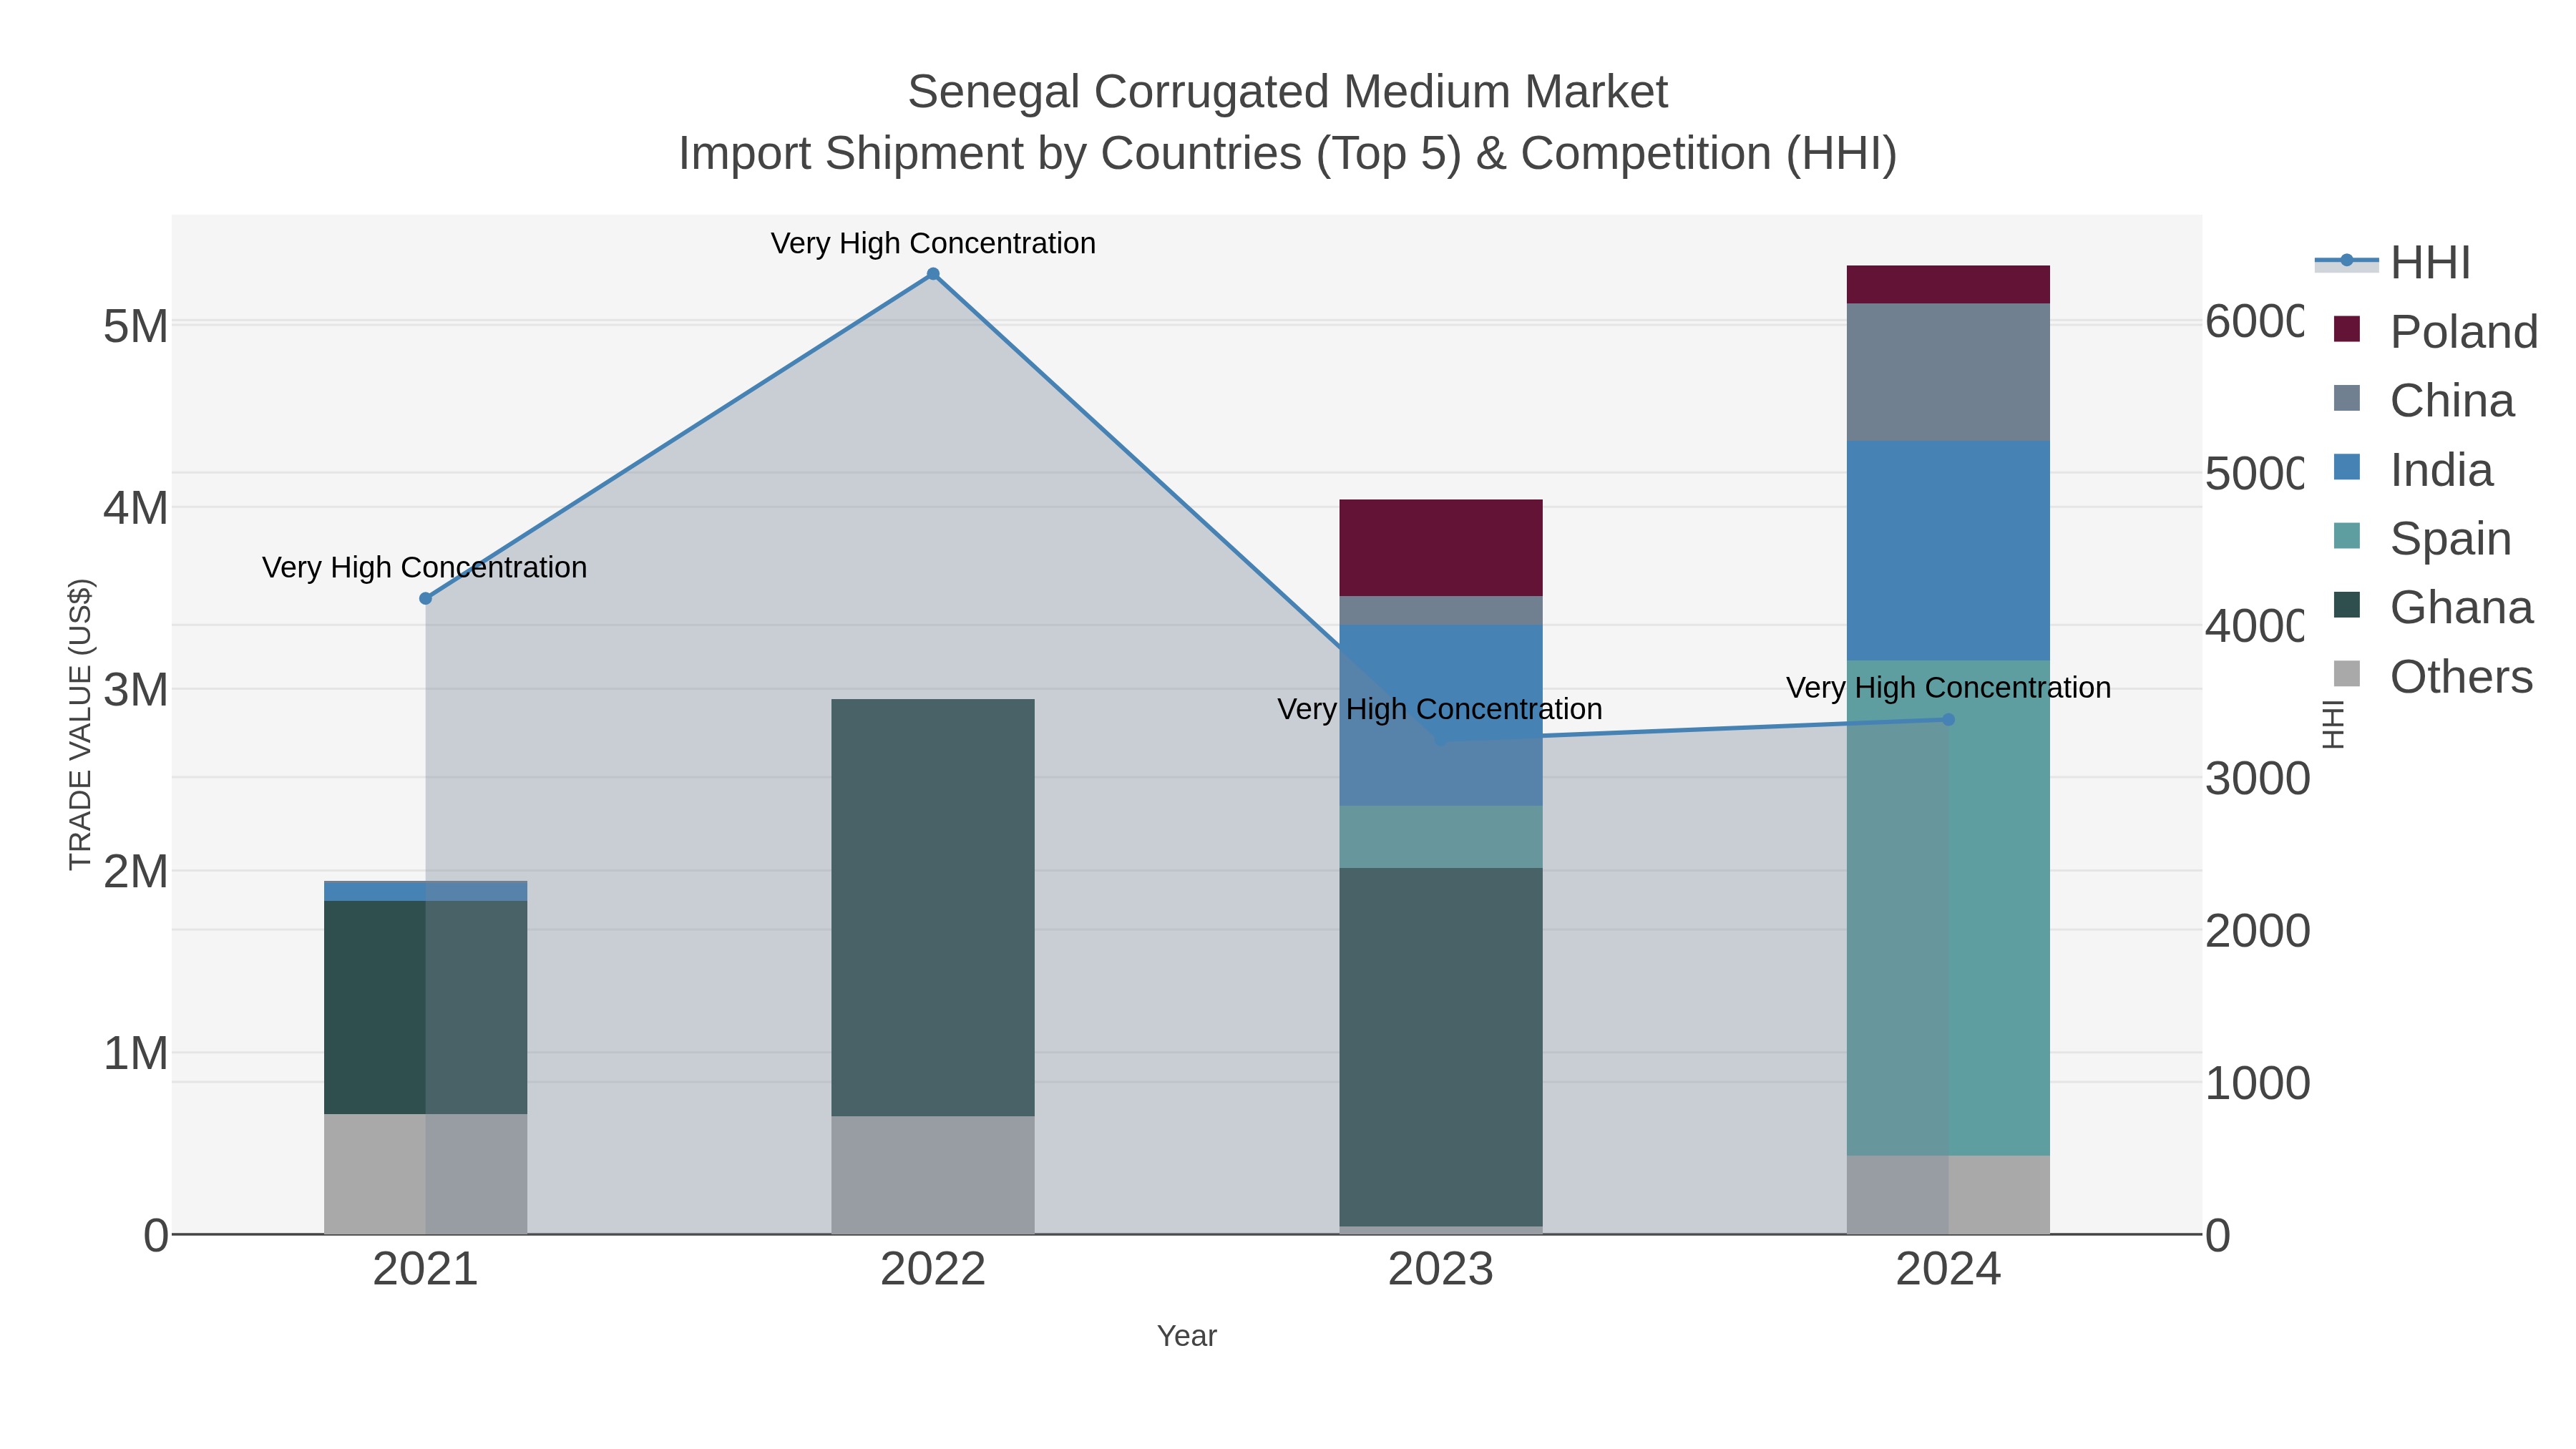This screenshot has width=2576, height=1449.
Task: Click the 2000 right axis tick label
Action: (x=2258, y=931)
